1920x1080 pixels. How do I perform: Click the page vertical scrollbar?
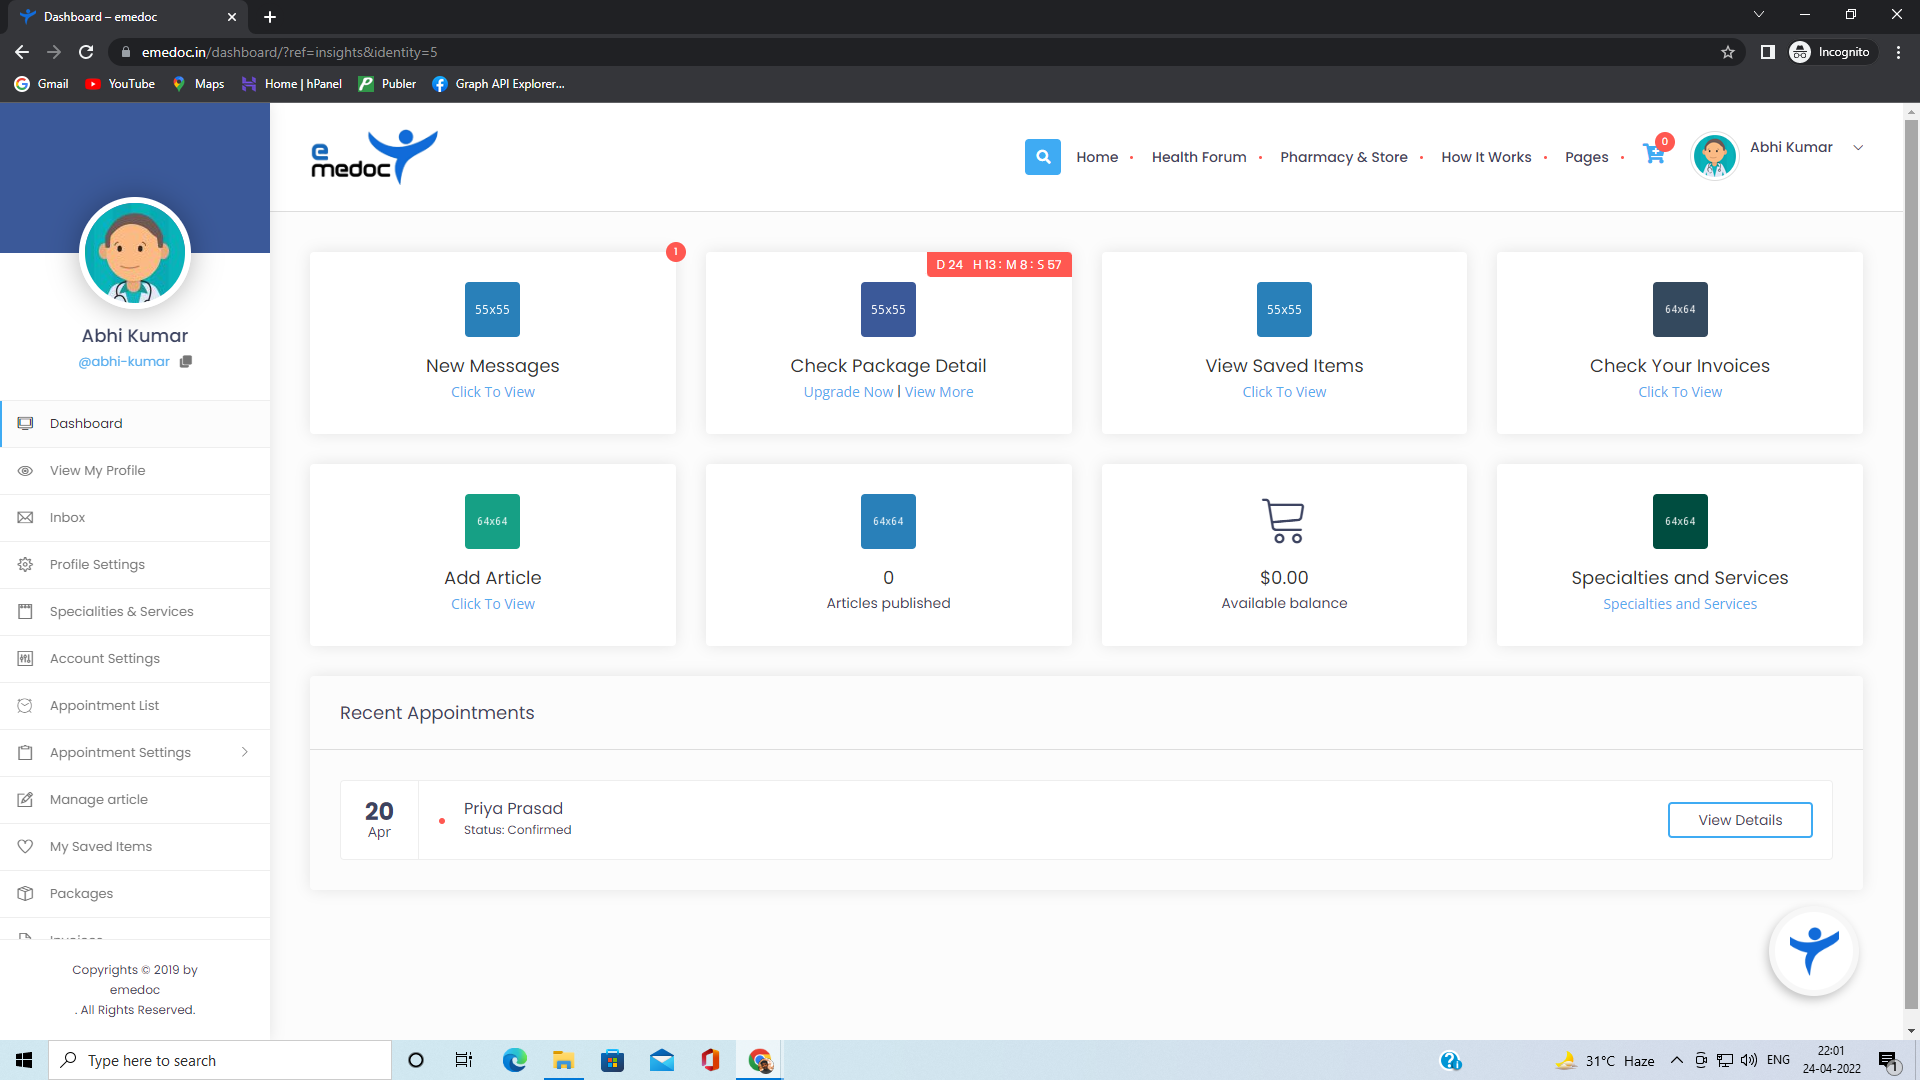point(1911,565)
